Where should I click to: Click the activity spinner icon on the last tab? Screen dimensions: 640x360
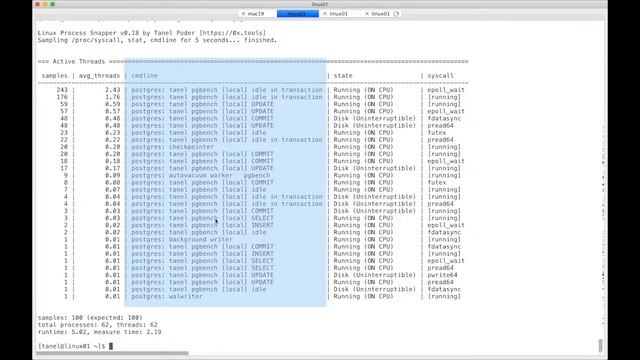[396, 14]
